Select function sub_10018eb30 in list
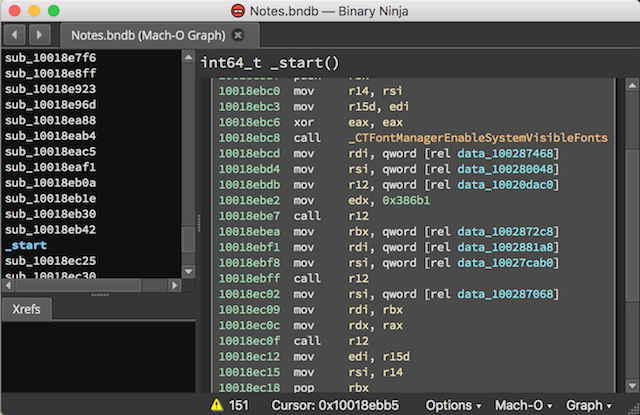640x415 pixels. point(51,214)
